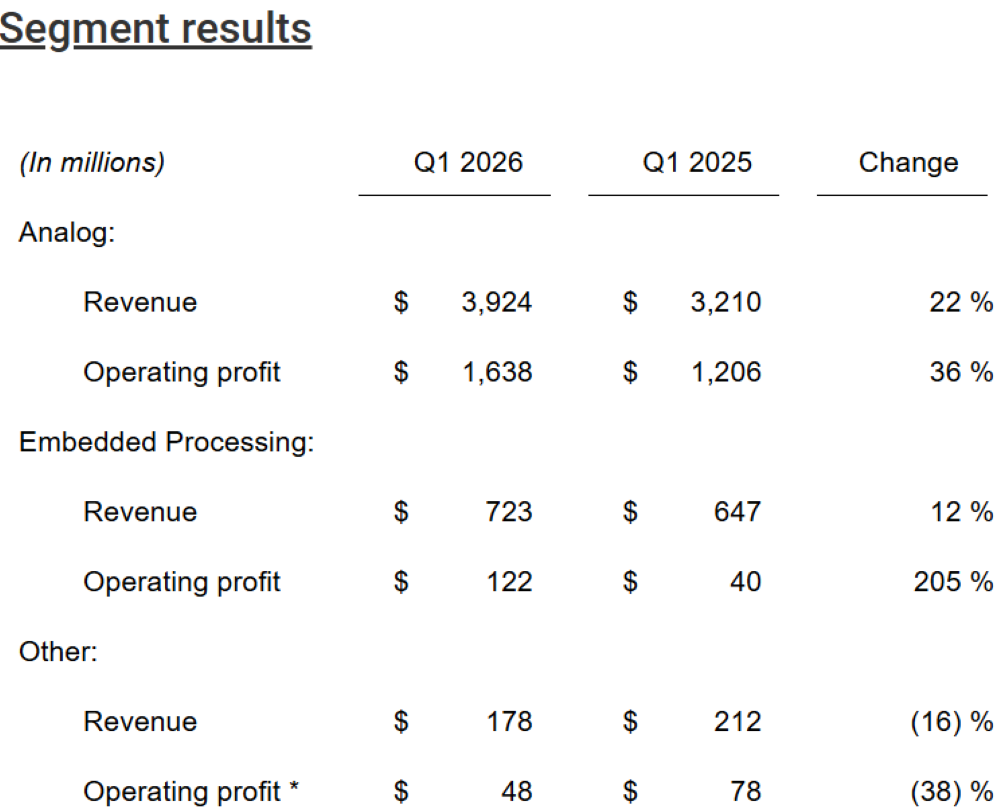Viewport: 1000px width, 812px height.
Task: Click the (In millions) label
Action: 92,163
